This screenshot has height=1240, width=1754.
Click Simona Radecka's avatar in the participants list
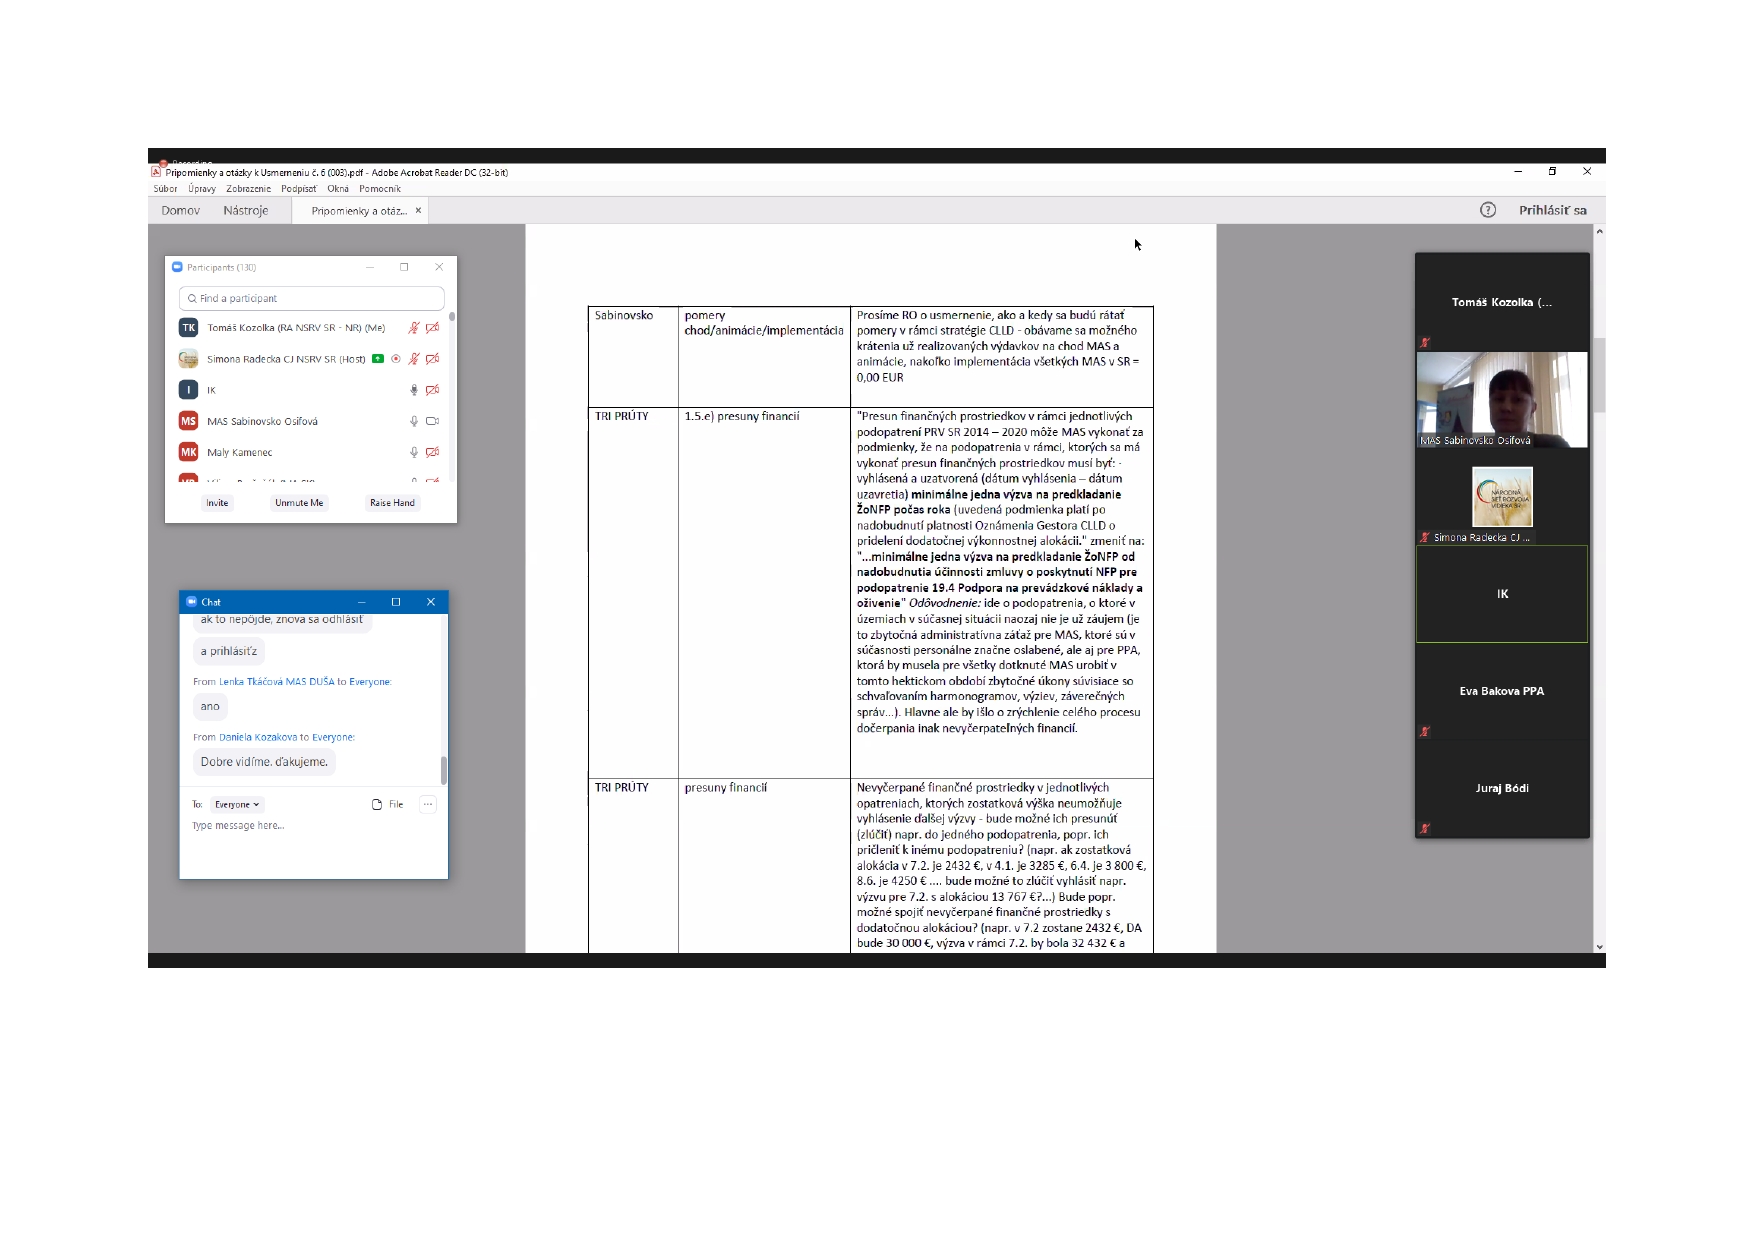[x=188, y=359]
